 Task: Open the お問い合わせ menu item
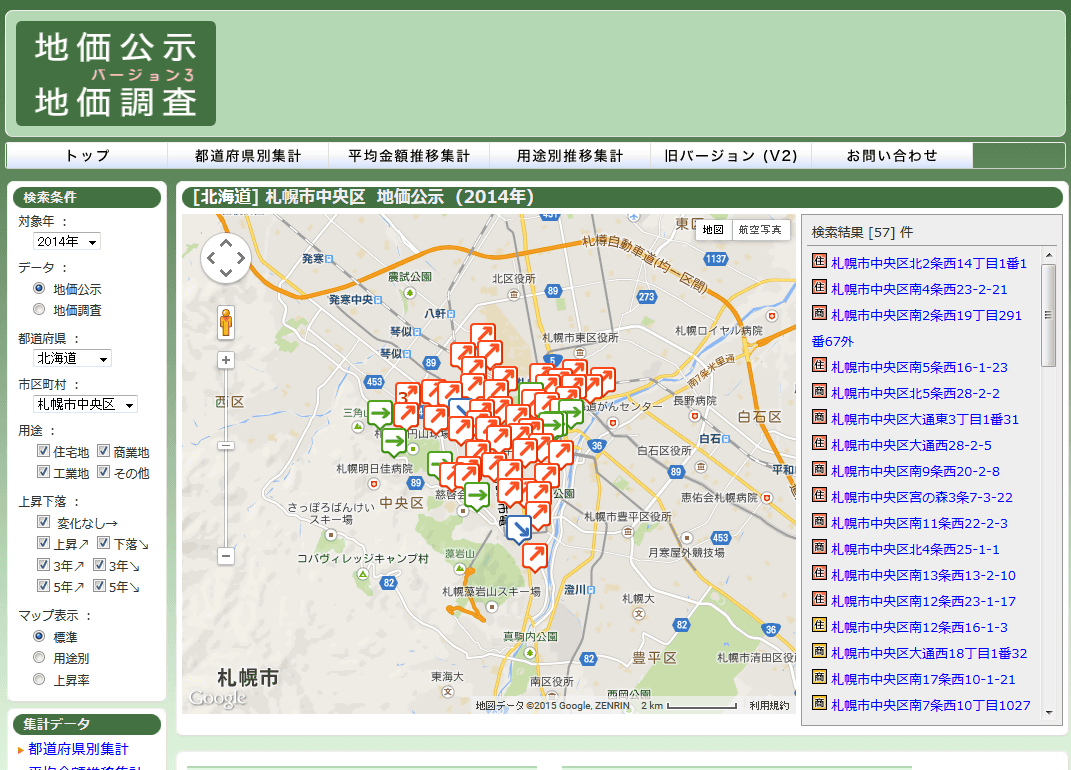click(892, 156)
